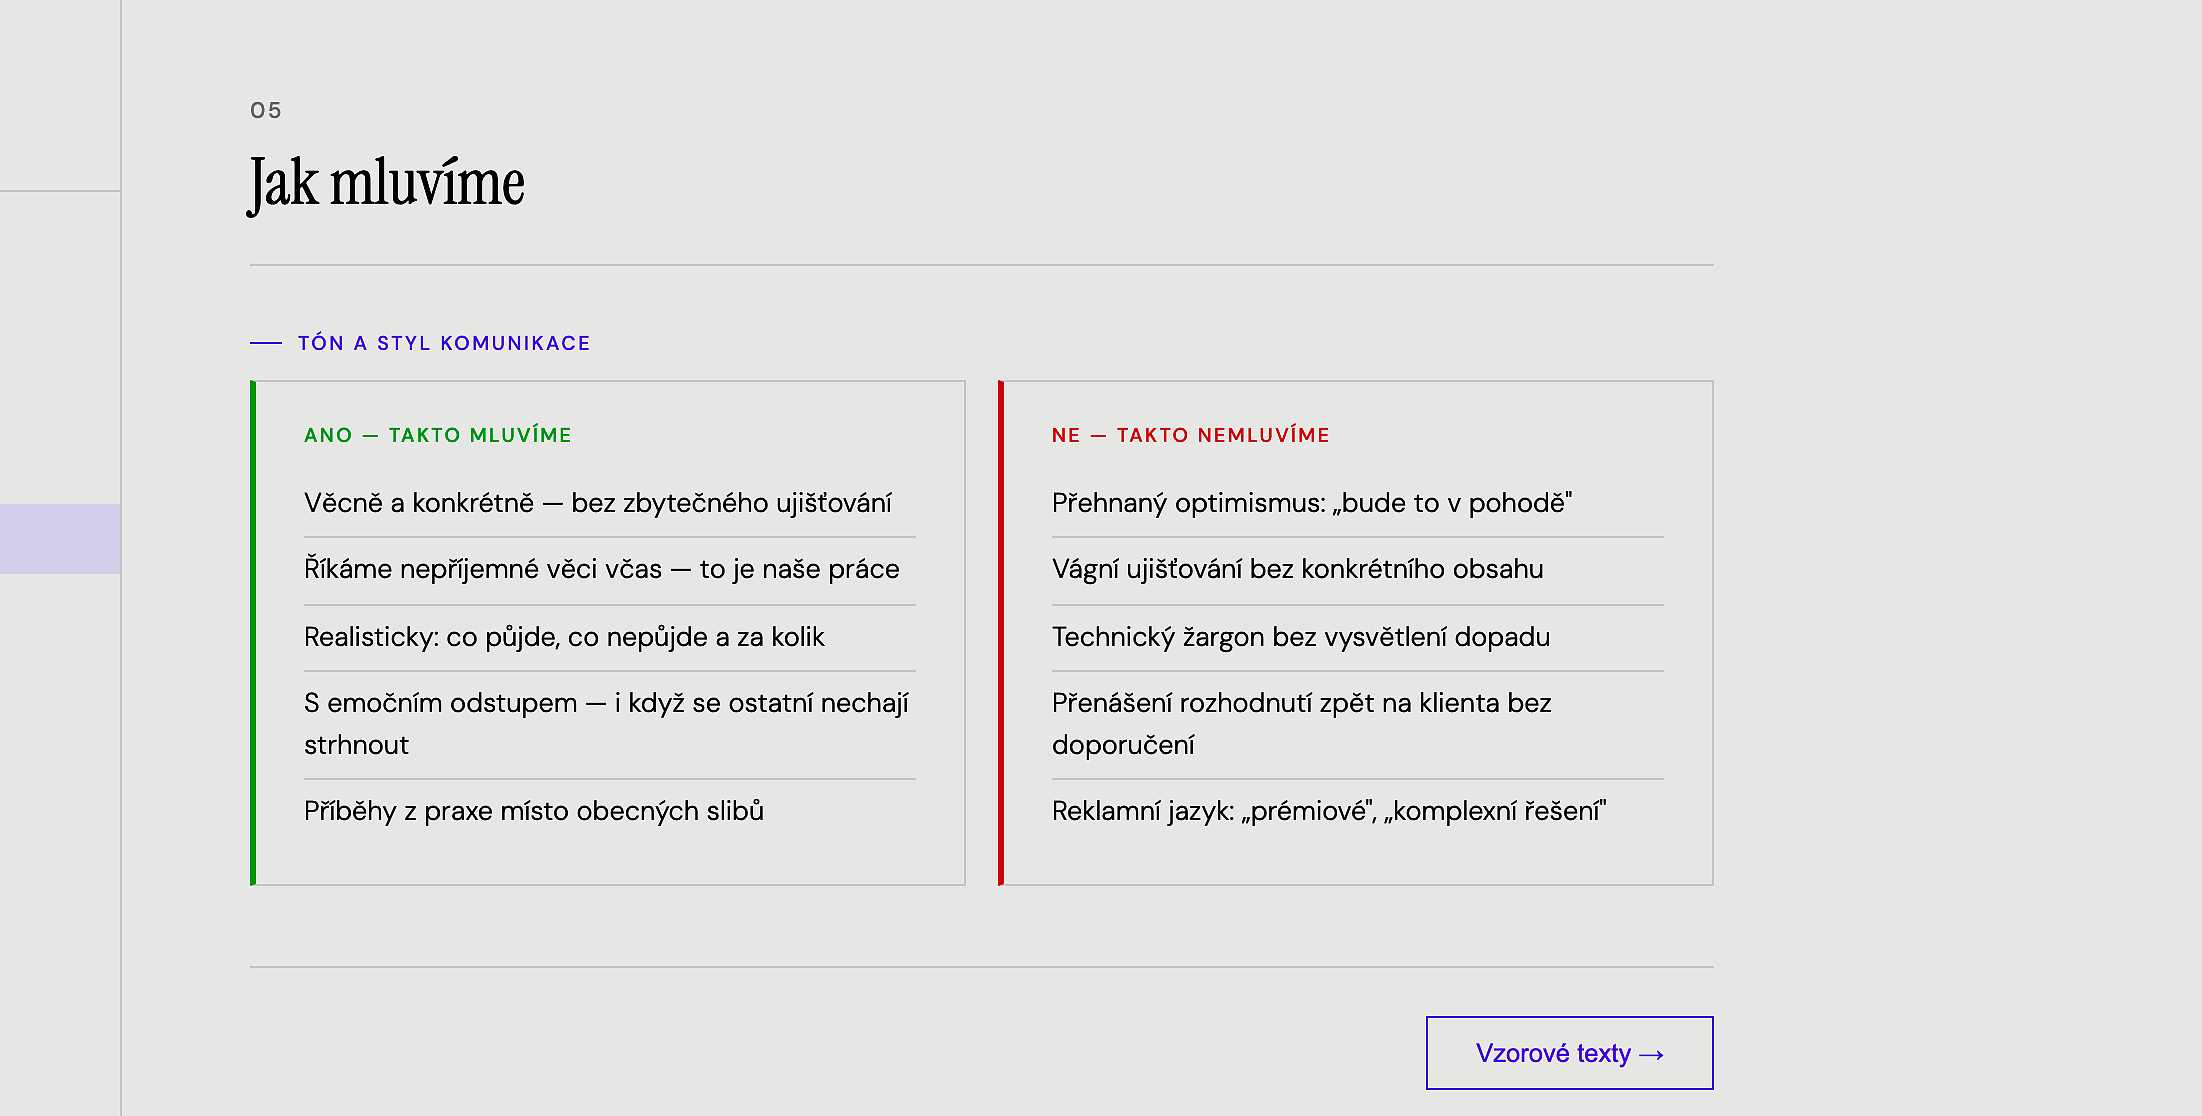Open the Vzorové texty button
This screenshot has width=2202, height=1116.
coord(1569,1053)
